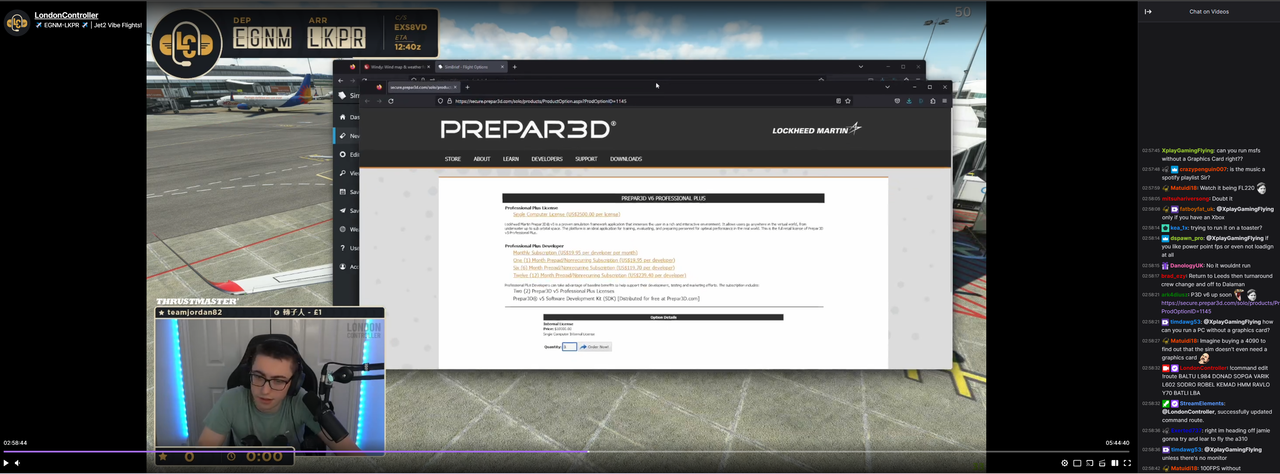The image size is (1280, 474).
Task: Open the LondonController channel name link
Action: coord(66,15)
